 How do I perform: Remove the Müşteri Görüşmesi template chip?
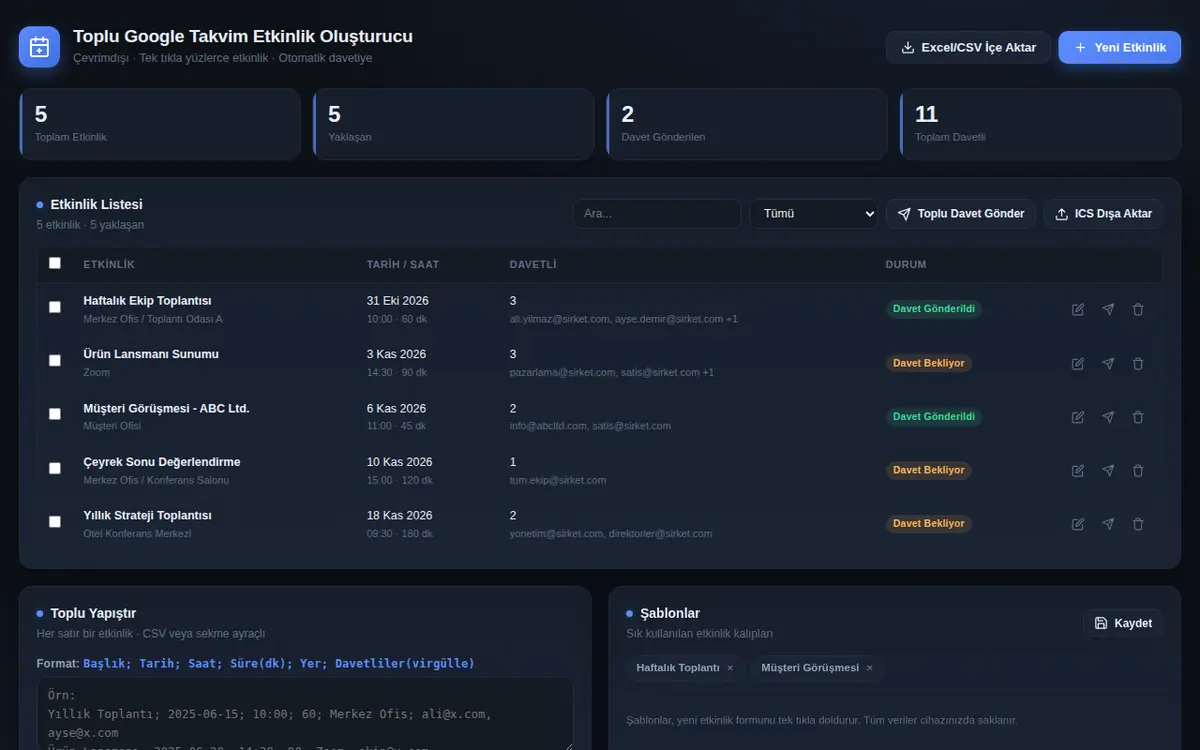tap(869, 668)
